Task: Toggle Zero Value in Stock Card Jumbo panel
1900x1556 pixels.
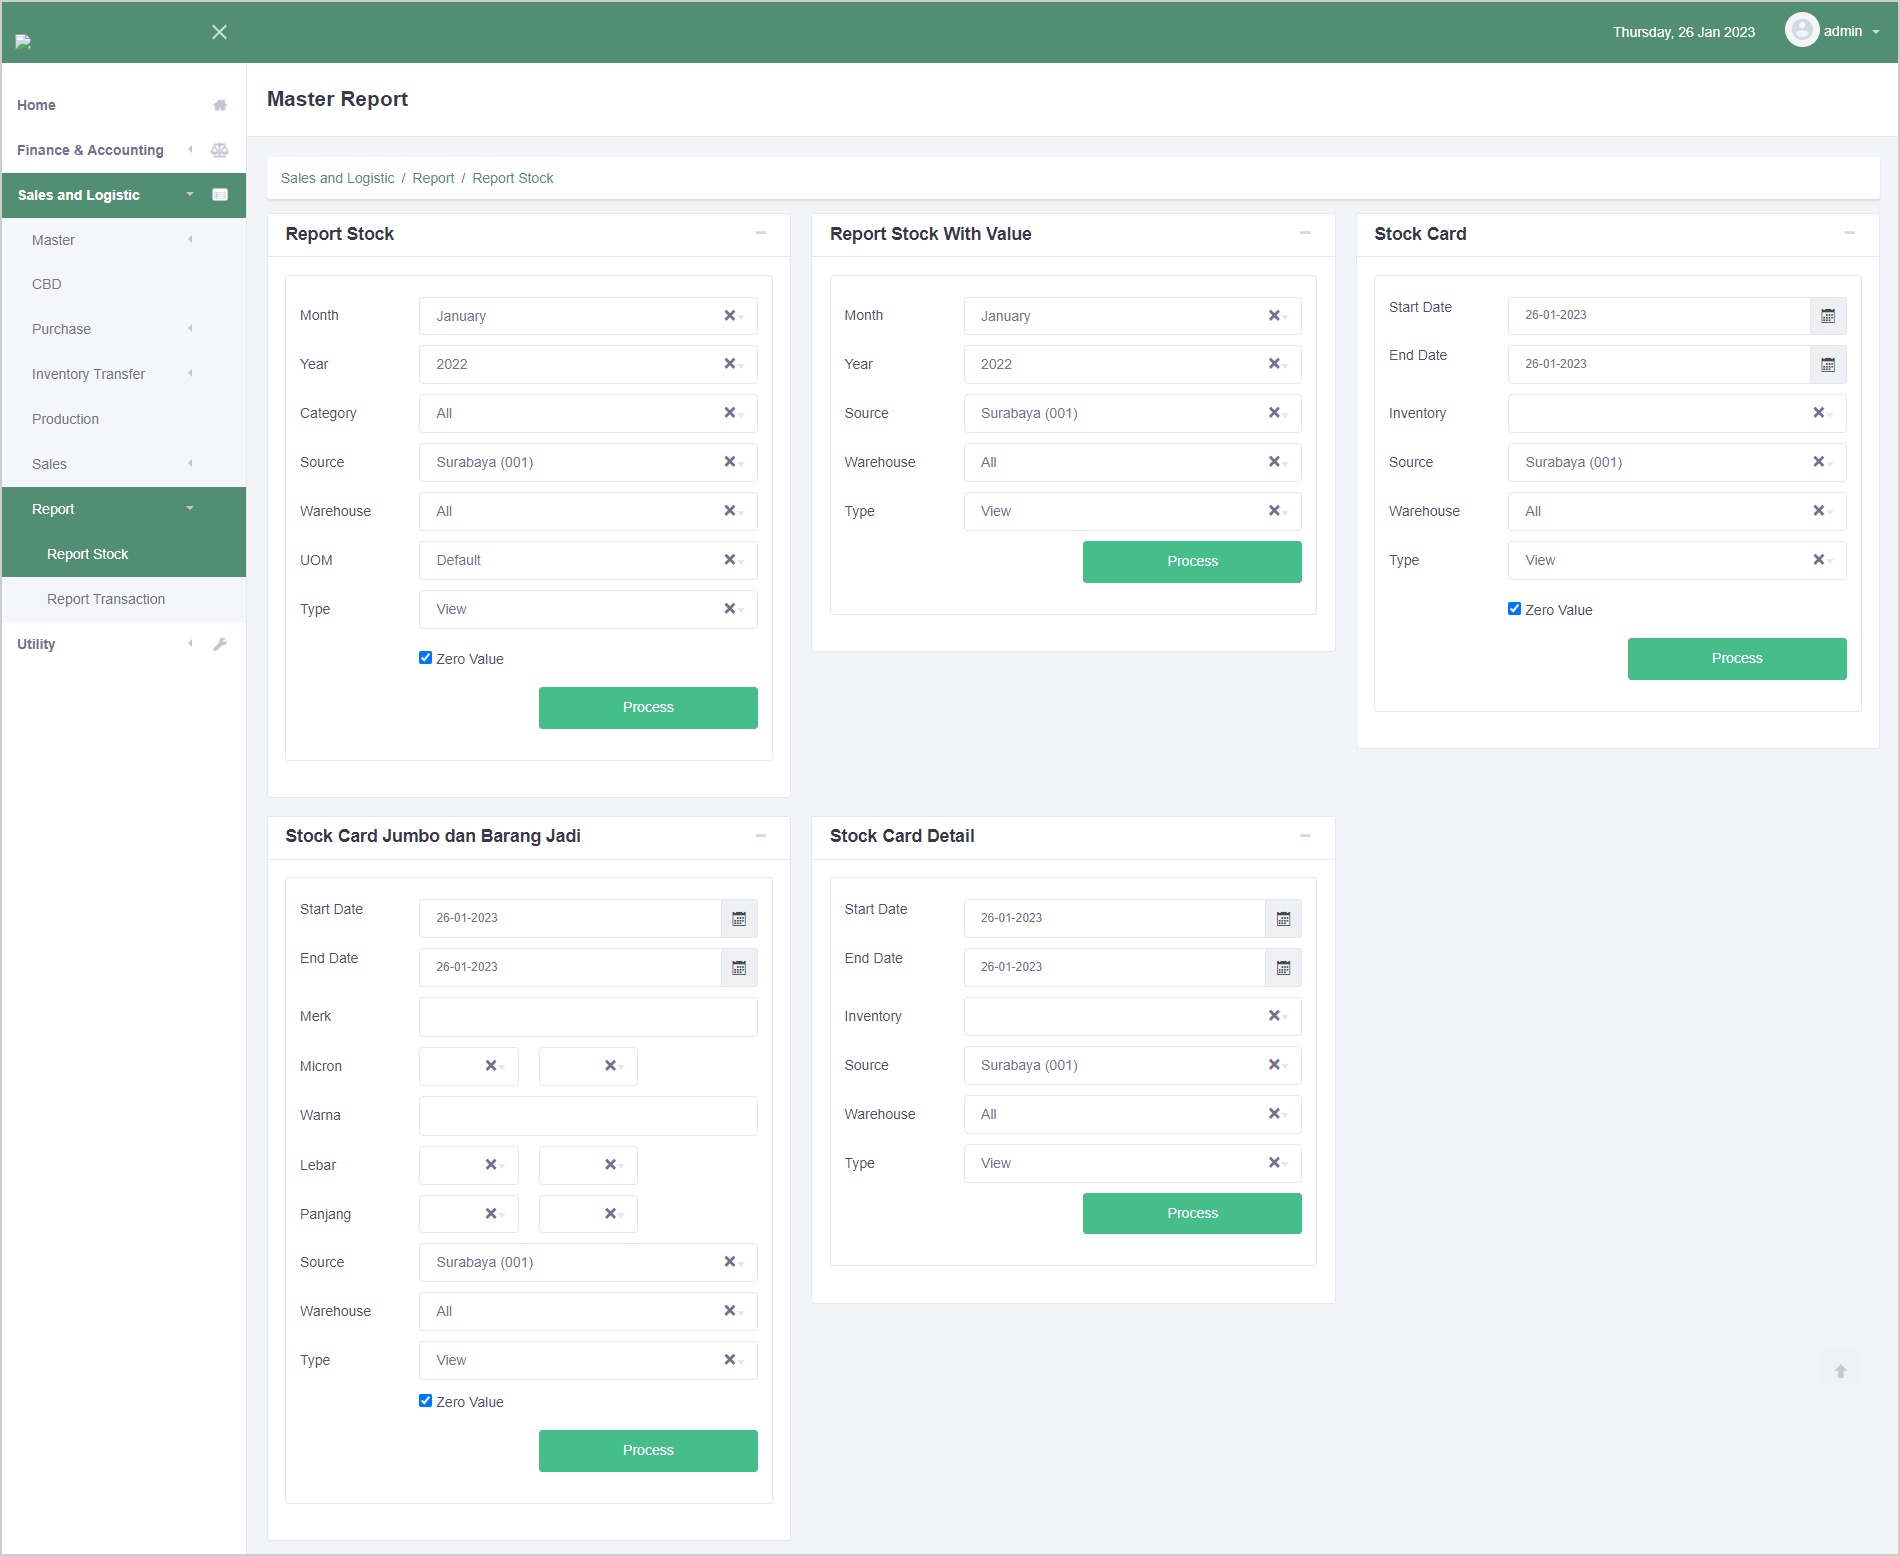Action: pos(425,1401)
